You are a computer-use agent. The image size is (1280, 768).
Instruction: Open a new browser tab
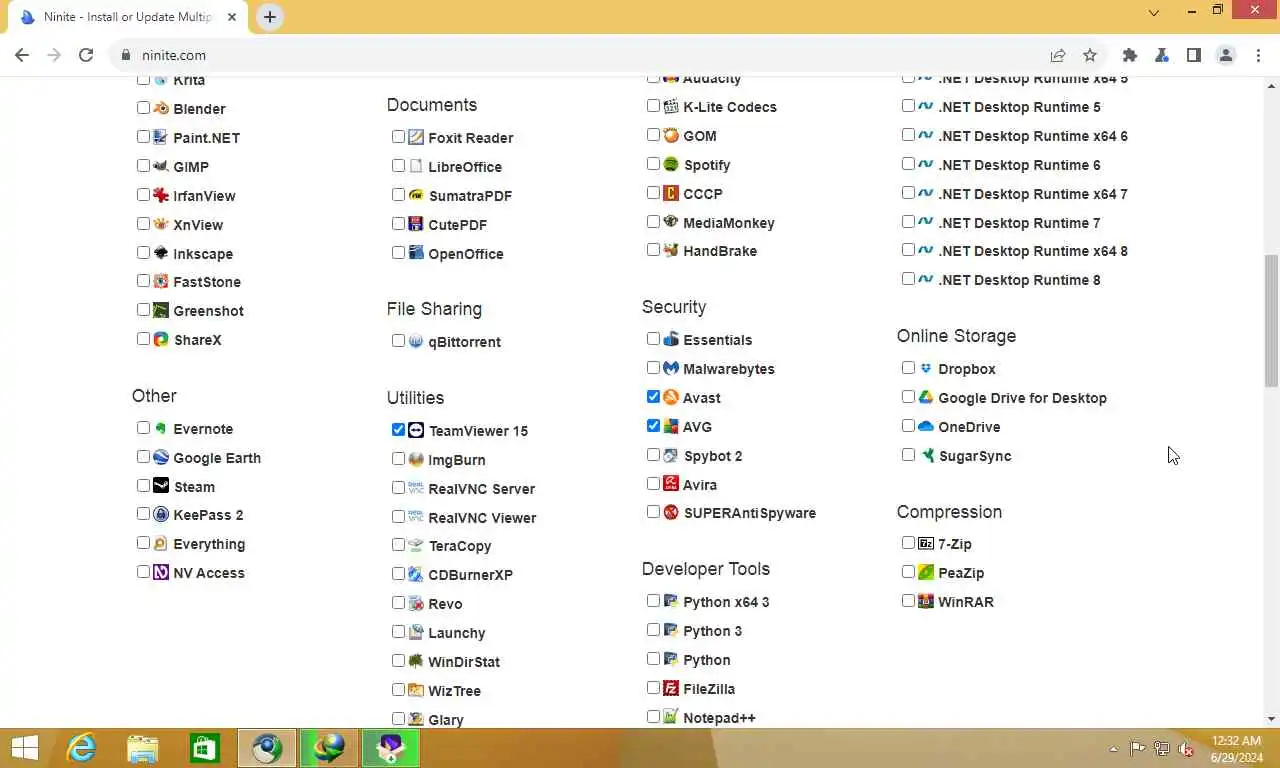coord(270,17)
